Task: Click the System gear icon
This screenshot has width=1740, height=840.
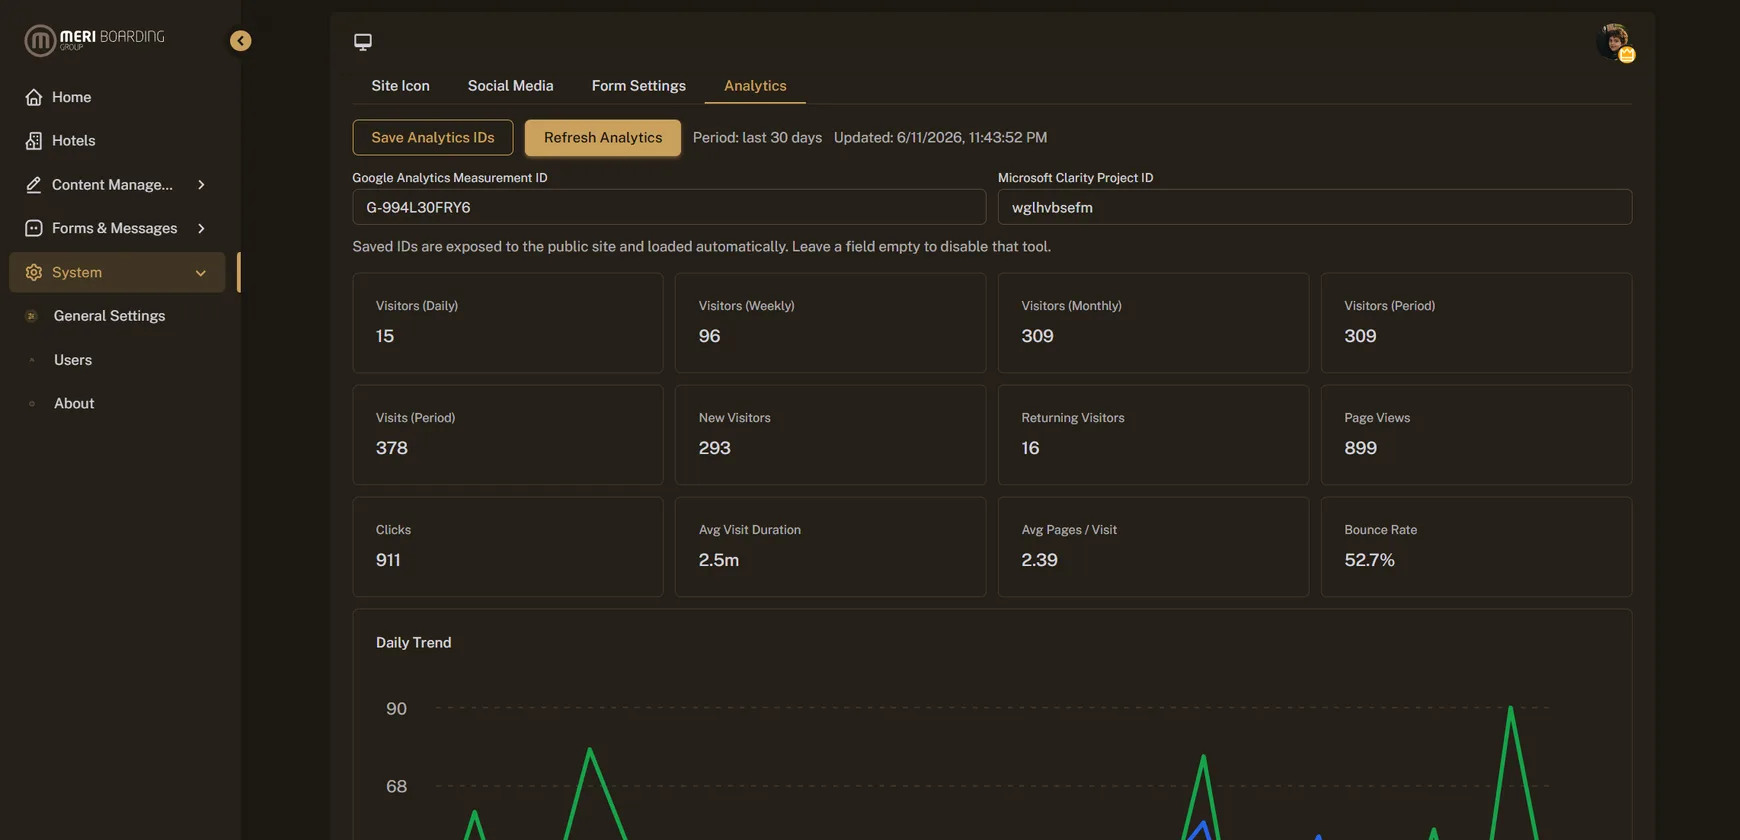Action: [34, 273]
